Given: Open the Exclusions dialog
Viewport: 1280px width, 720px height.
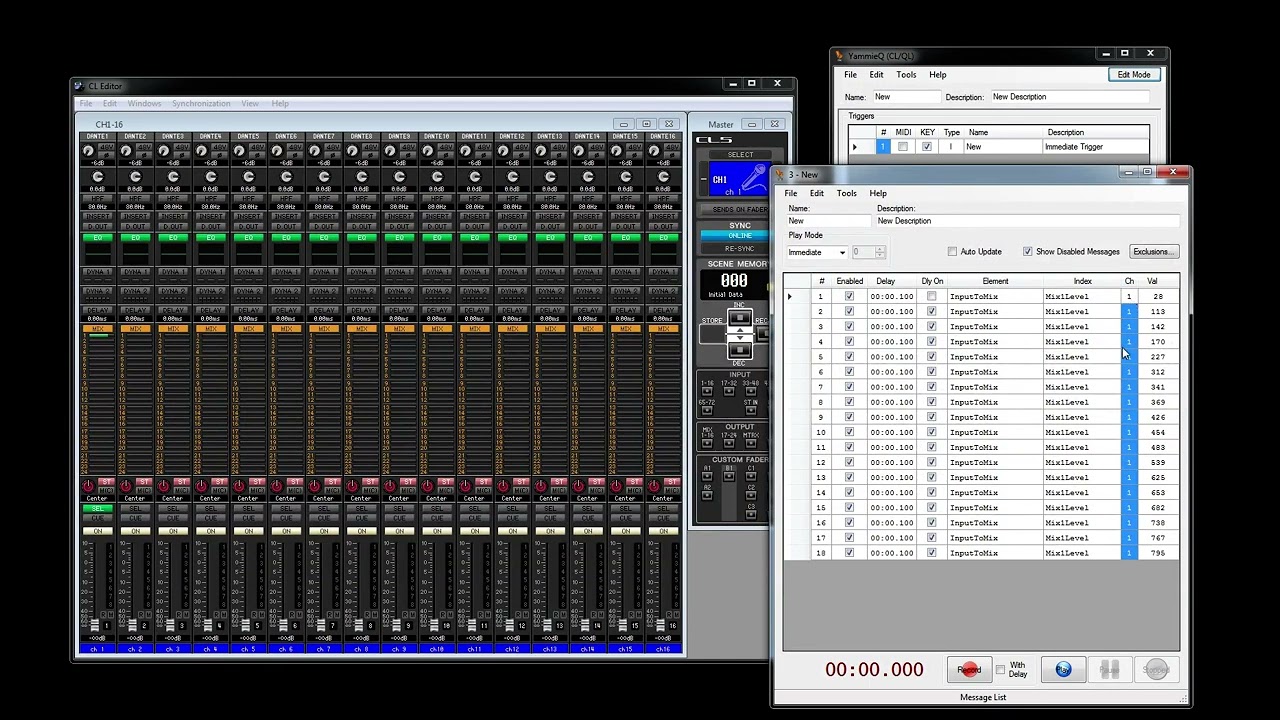Looking at the screenshot, I should [x=1153, y=252].
